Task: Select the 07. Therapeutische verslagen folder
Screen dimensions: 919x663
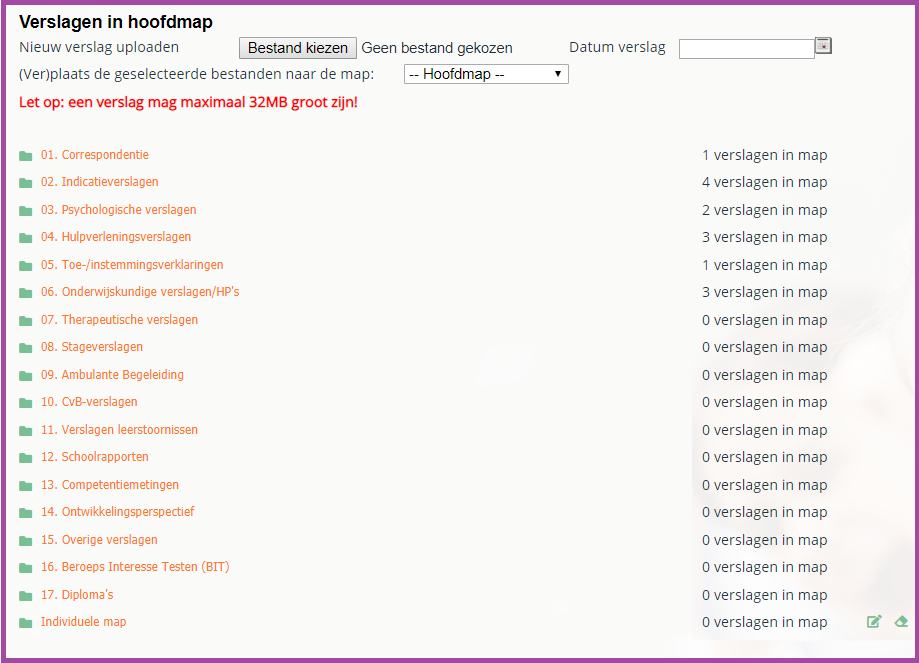Action: [x=119, y=320]
